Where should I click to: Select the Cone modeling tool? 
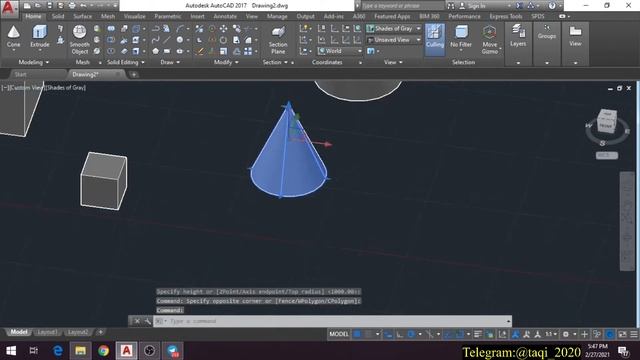point(13,37)
